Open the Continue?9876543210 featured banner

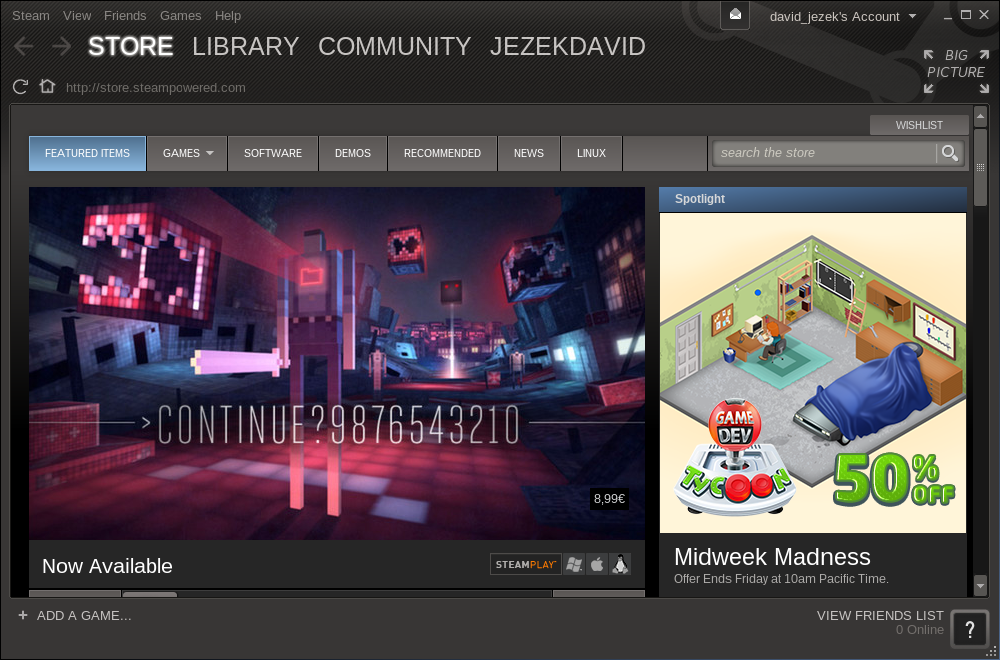[x=337, y=363]
